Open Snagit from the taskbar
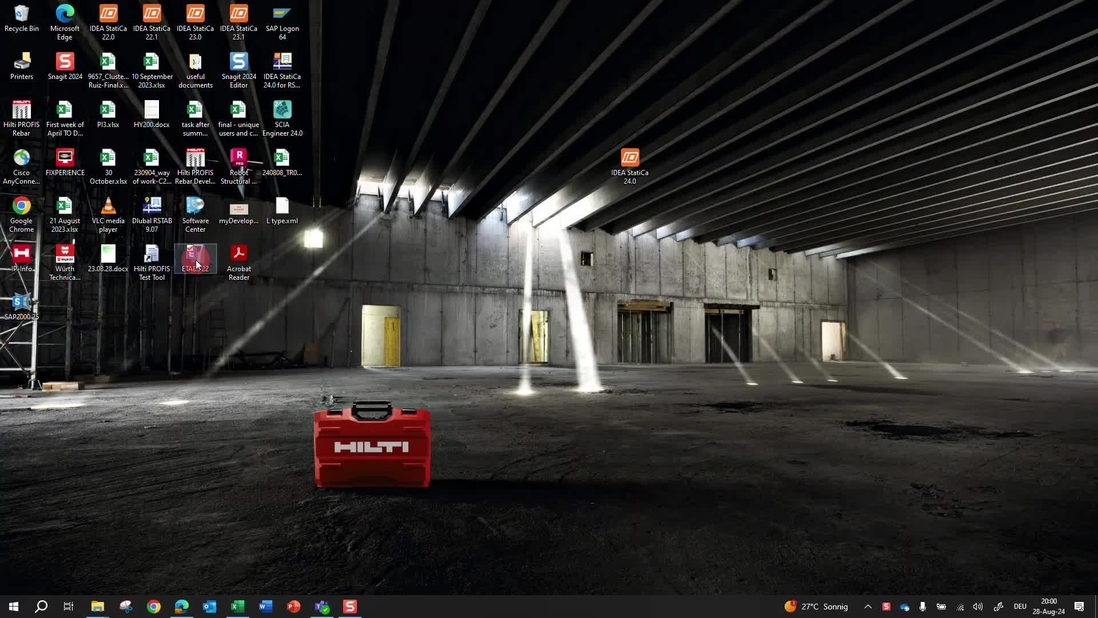 349,606
